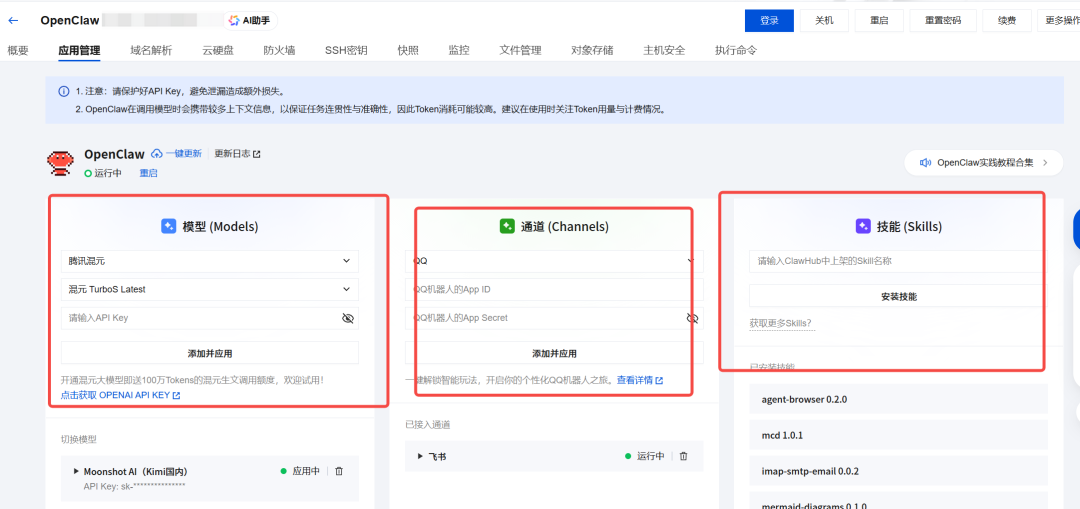Switch to SSH密钥 tab
This screenshot has height=509, width=1080.
(x=346, y=50)
